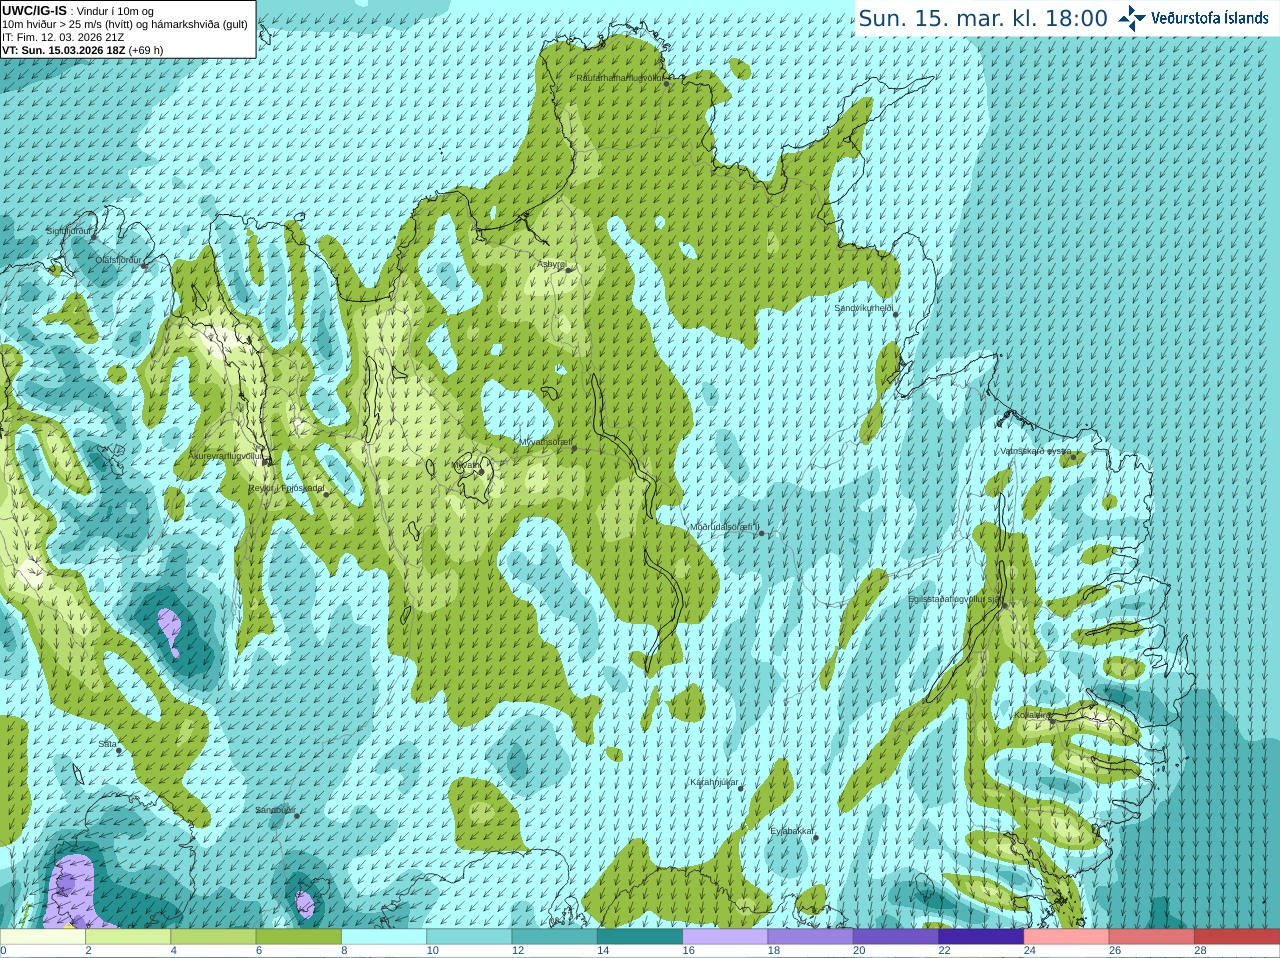Click the 10–12 m/s legend swatch
Screen dimensions: 1280x958
pyautogui.click(x=469, y=937)
